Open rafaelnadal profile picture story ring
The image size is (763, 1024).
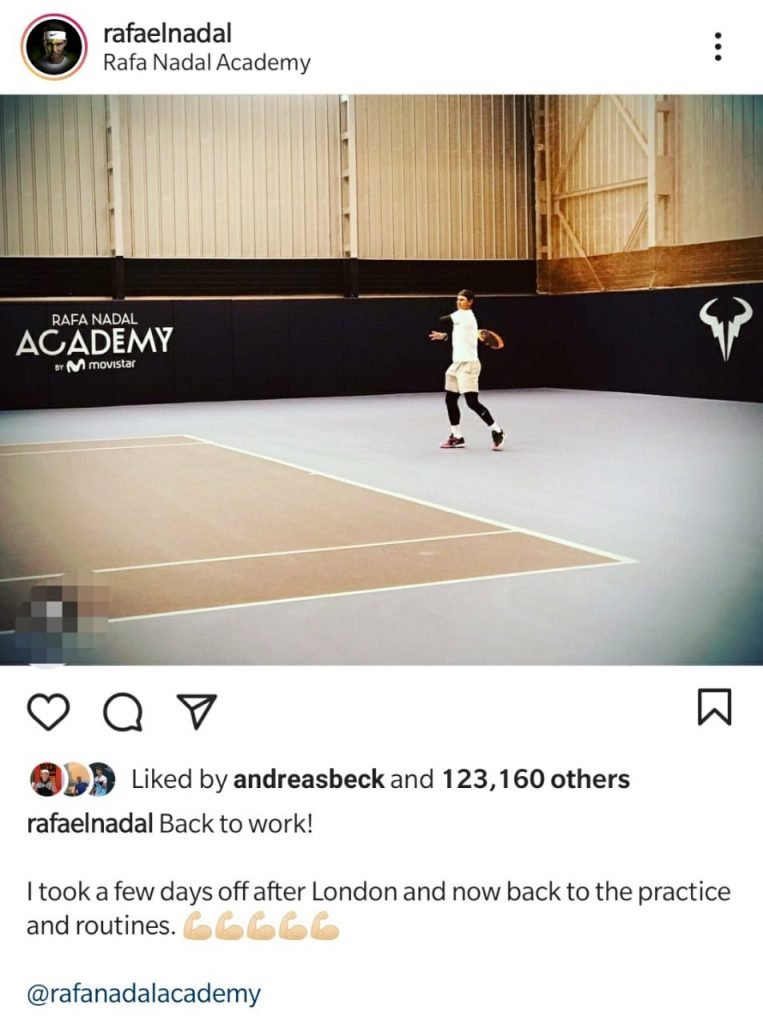pyautogui.click(x=54, y=47)
